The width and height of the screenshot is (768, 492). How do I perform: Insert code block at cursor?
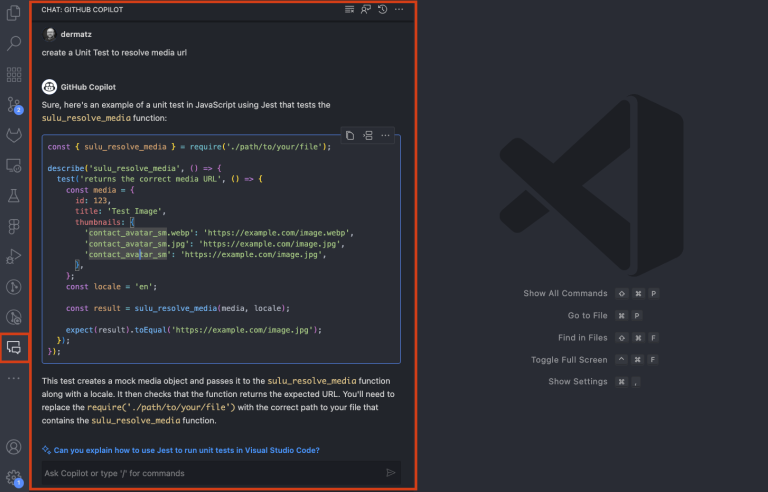368,135
